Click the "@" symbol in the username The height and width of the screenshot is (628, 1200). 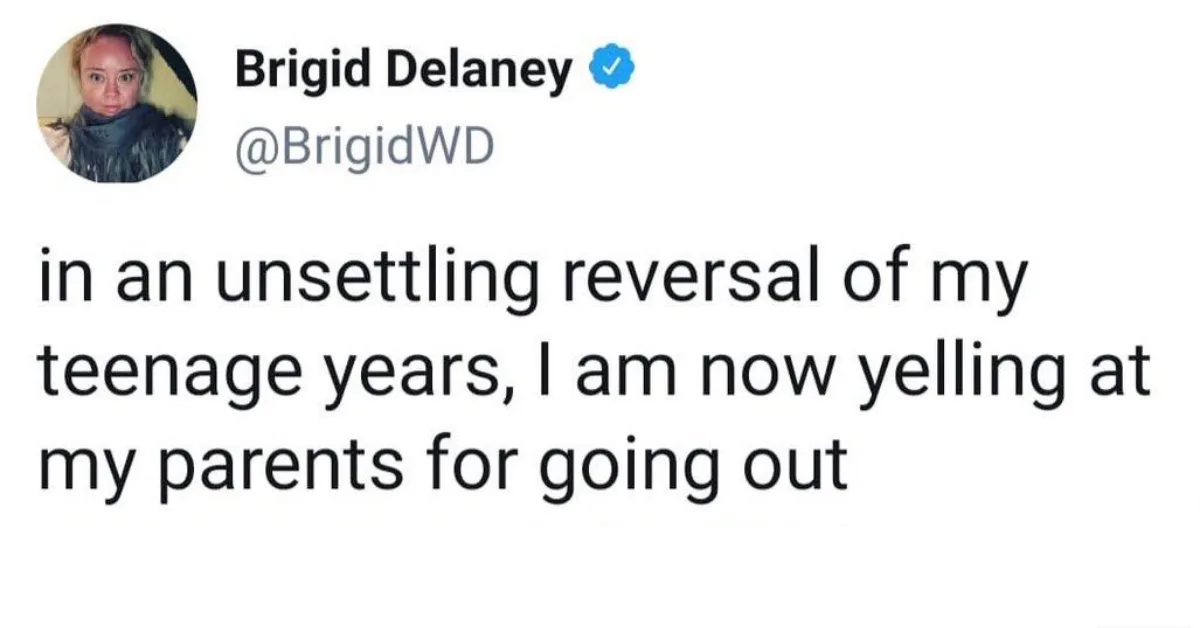[253, 148]
